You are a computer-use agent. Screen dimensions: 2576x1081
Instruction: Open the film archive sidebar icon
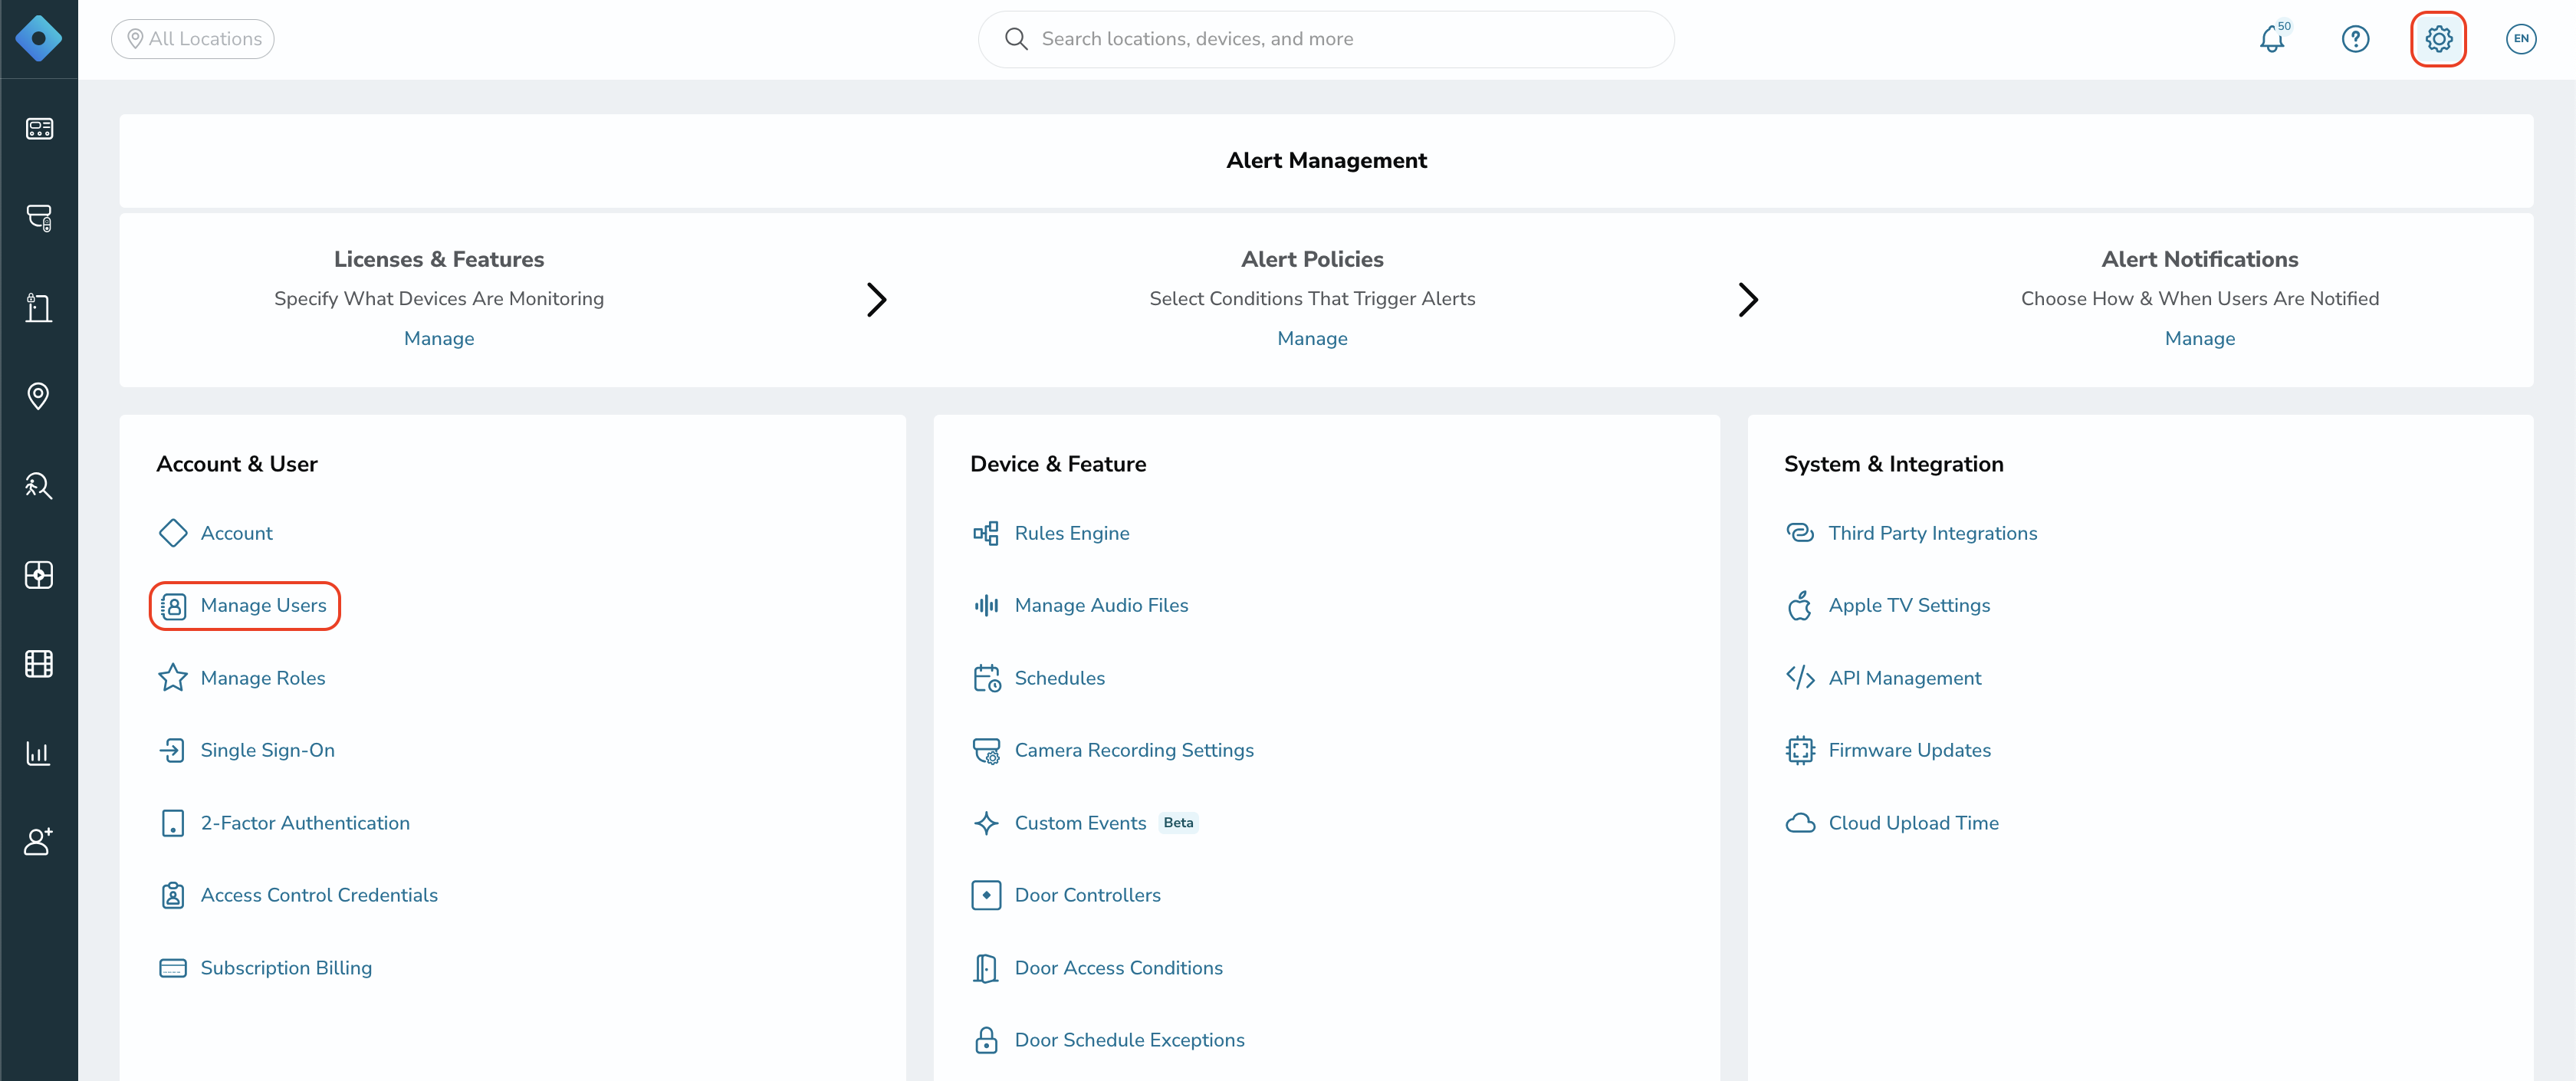(39, 663)
